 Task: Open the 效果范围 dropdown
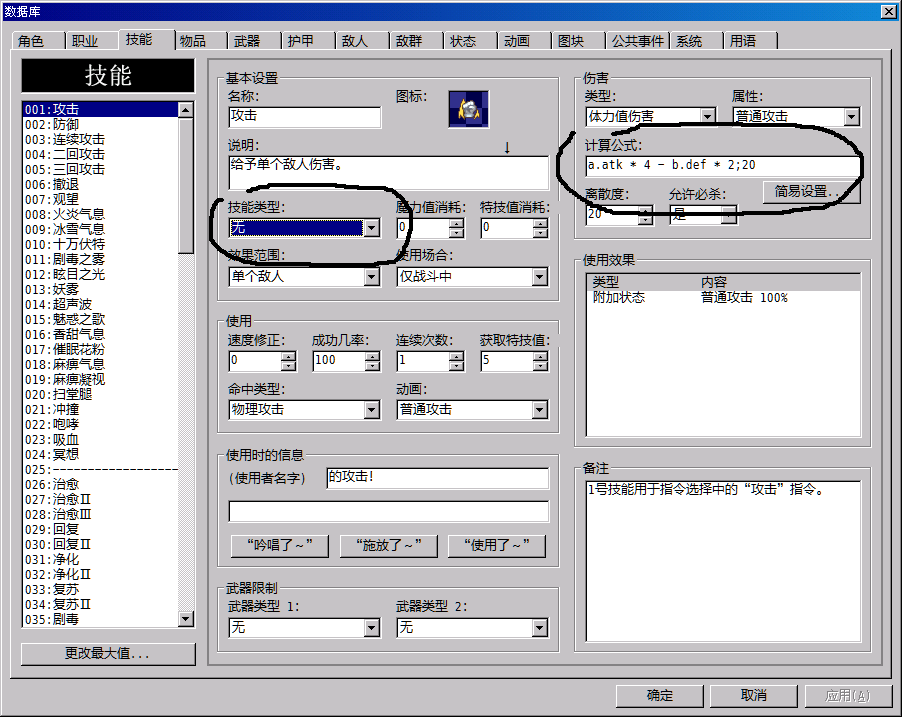(x=372, y=277)
